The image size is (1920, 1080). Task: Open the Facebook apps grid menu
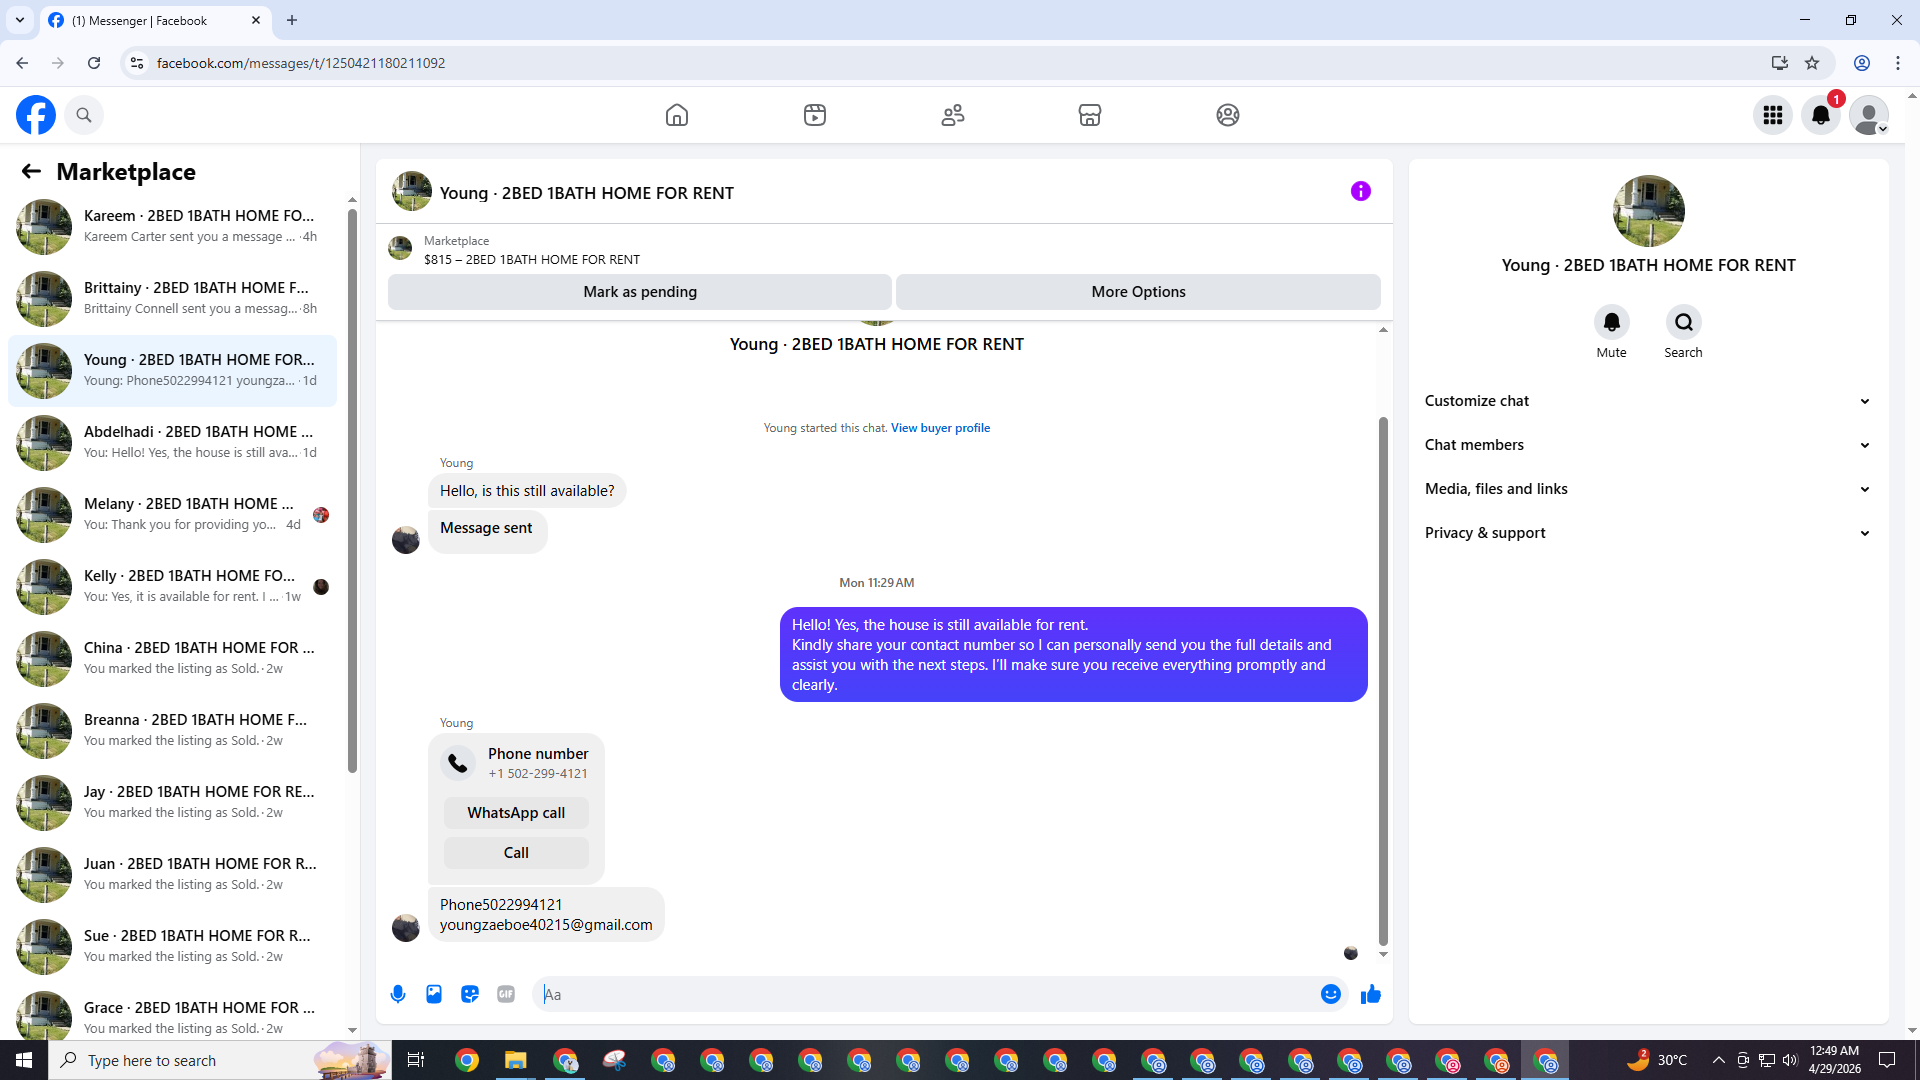pyautogui.click(x=1773, y=115)
